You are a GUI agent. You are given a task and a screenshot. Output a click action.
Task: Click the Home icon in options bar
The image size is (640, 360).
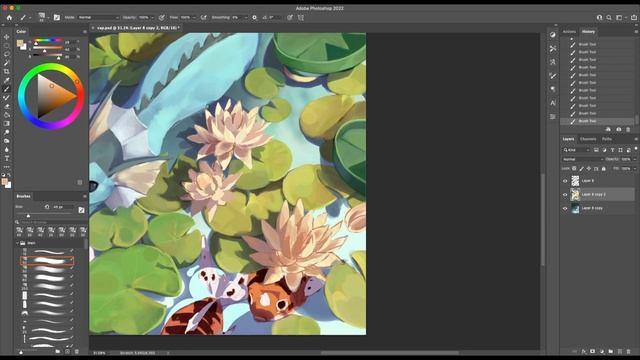coord(9,18)
